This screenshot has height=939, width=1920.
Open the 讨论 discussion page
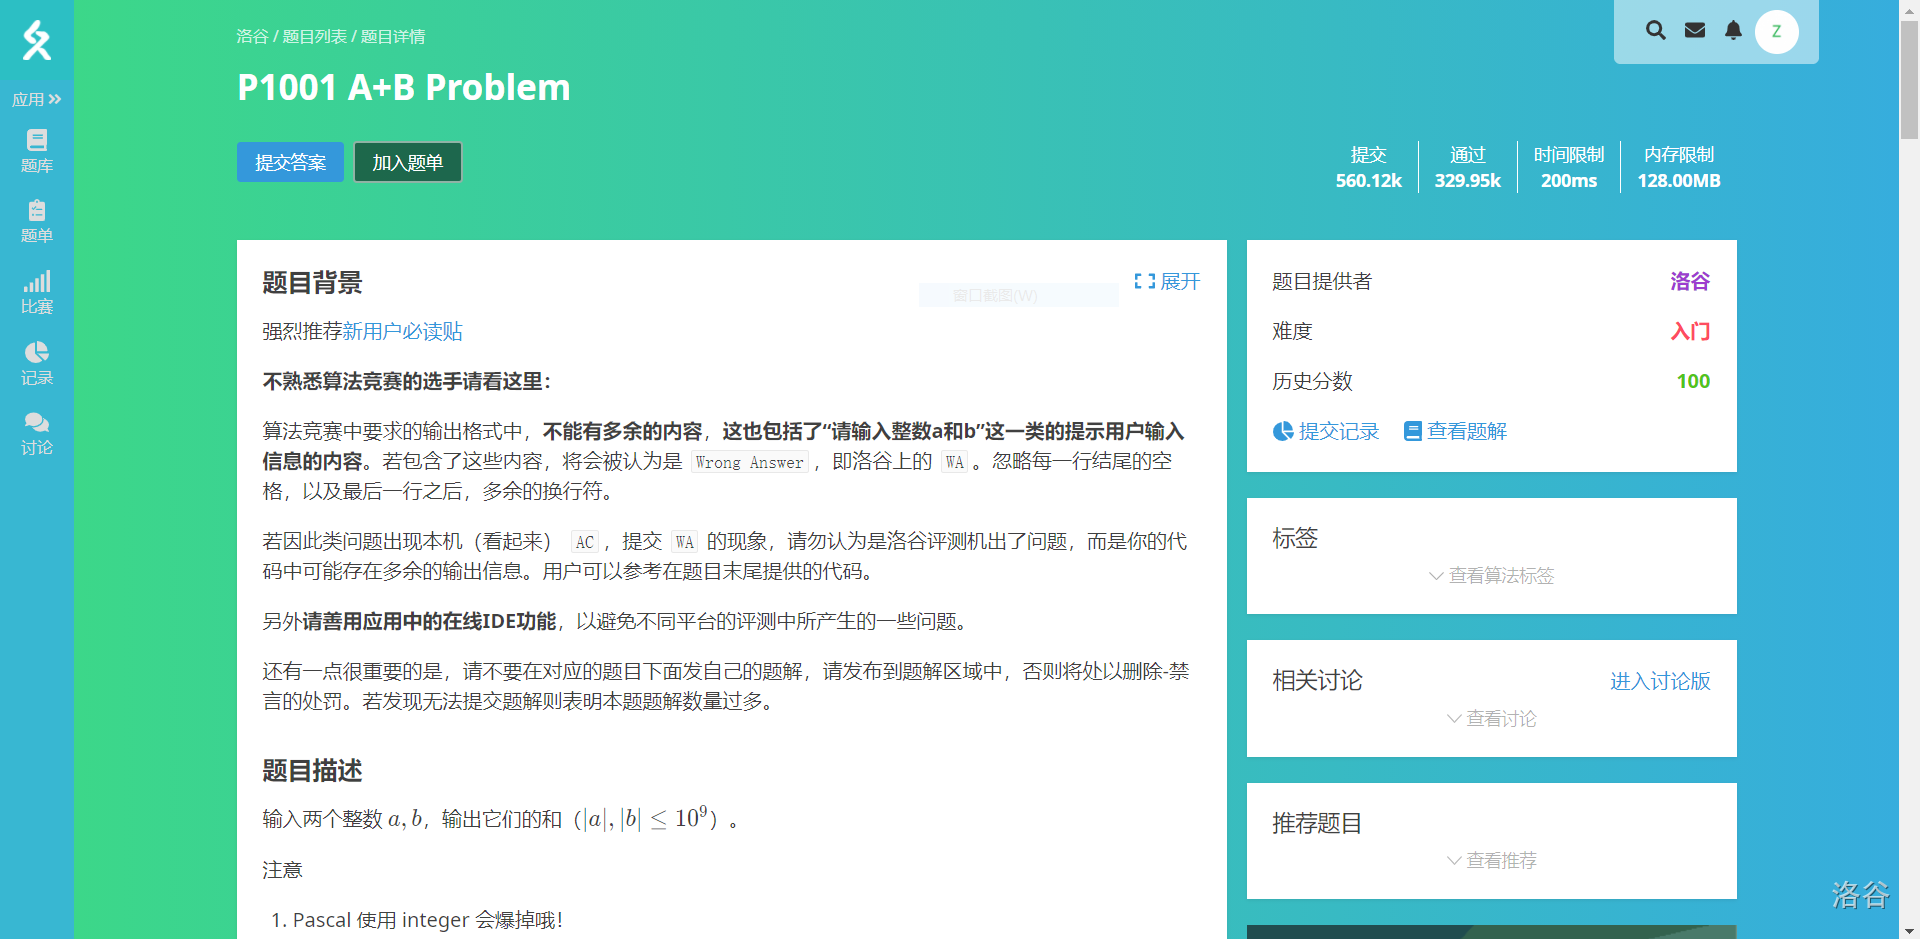(x=37, y=434)
